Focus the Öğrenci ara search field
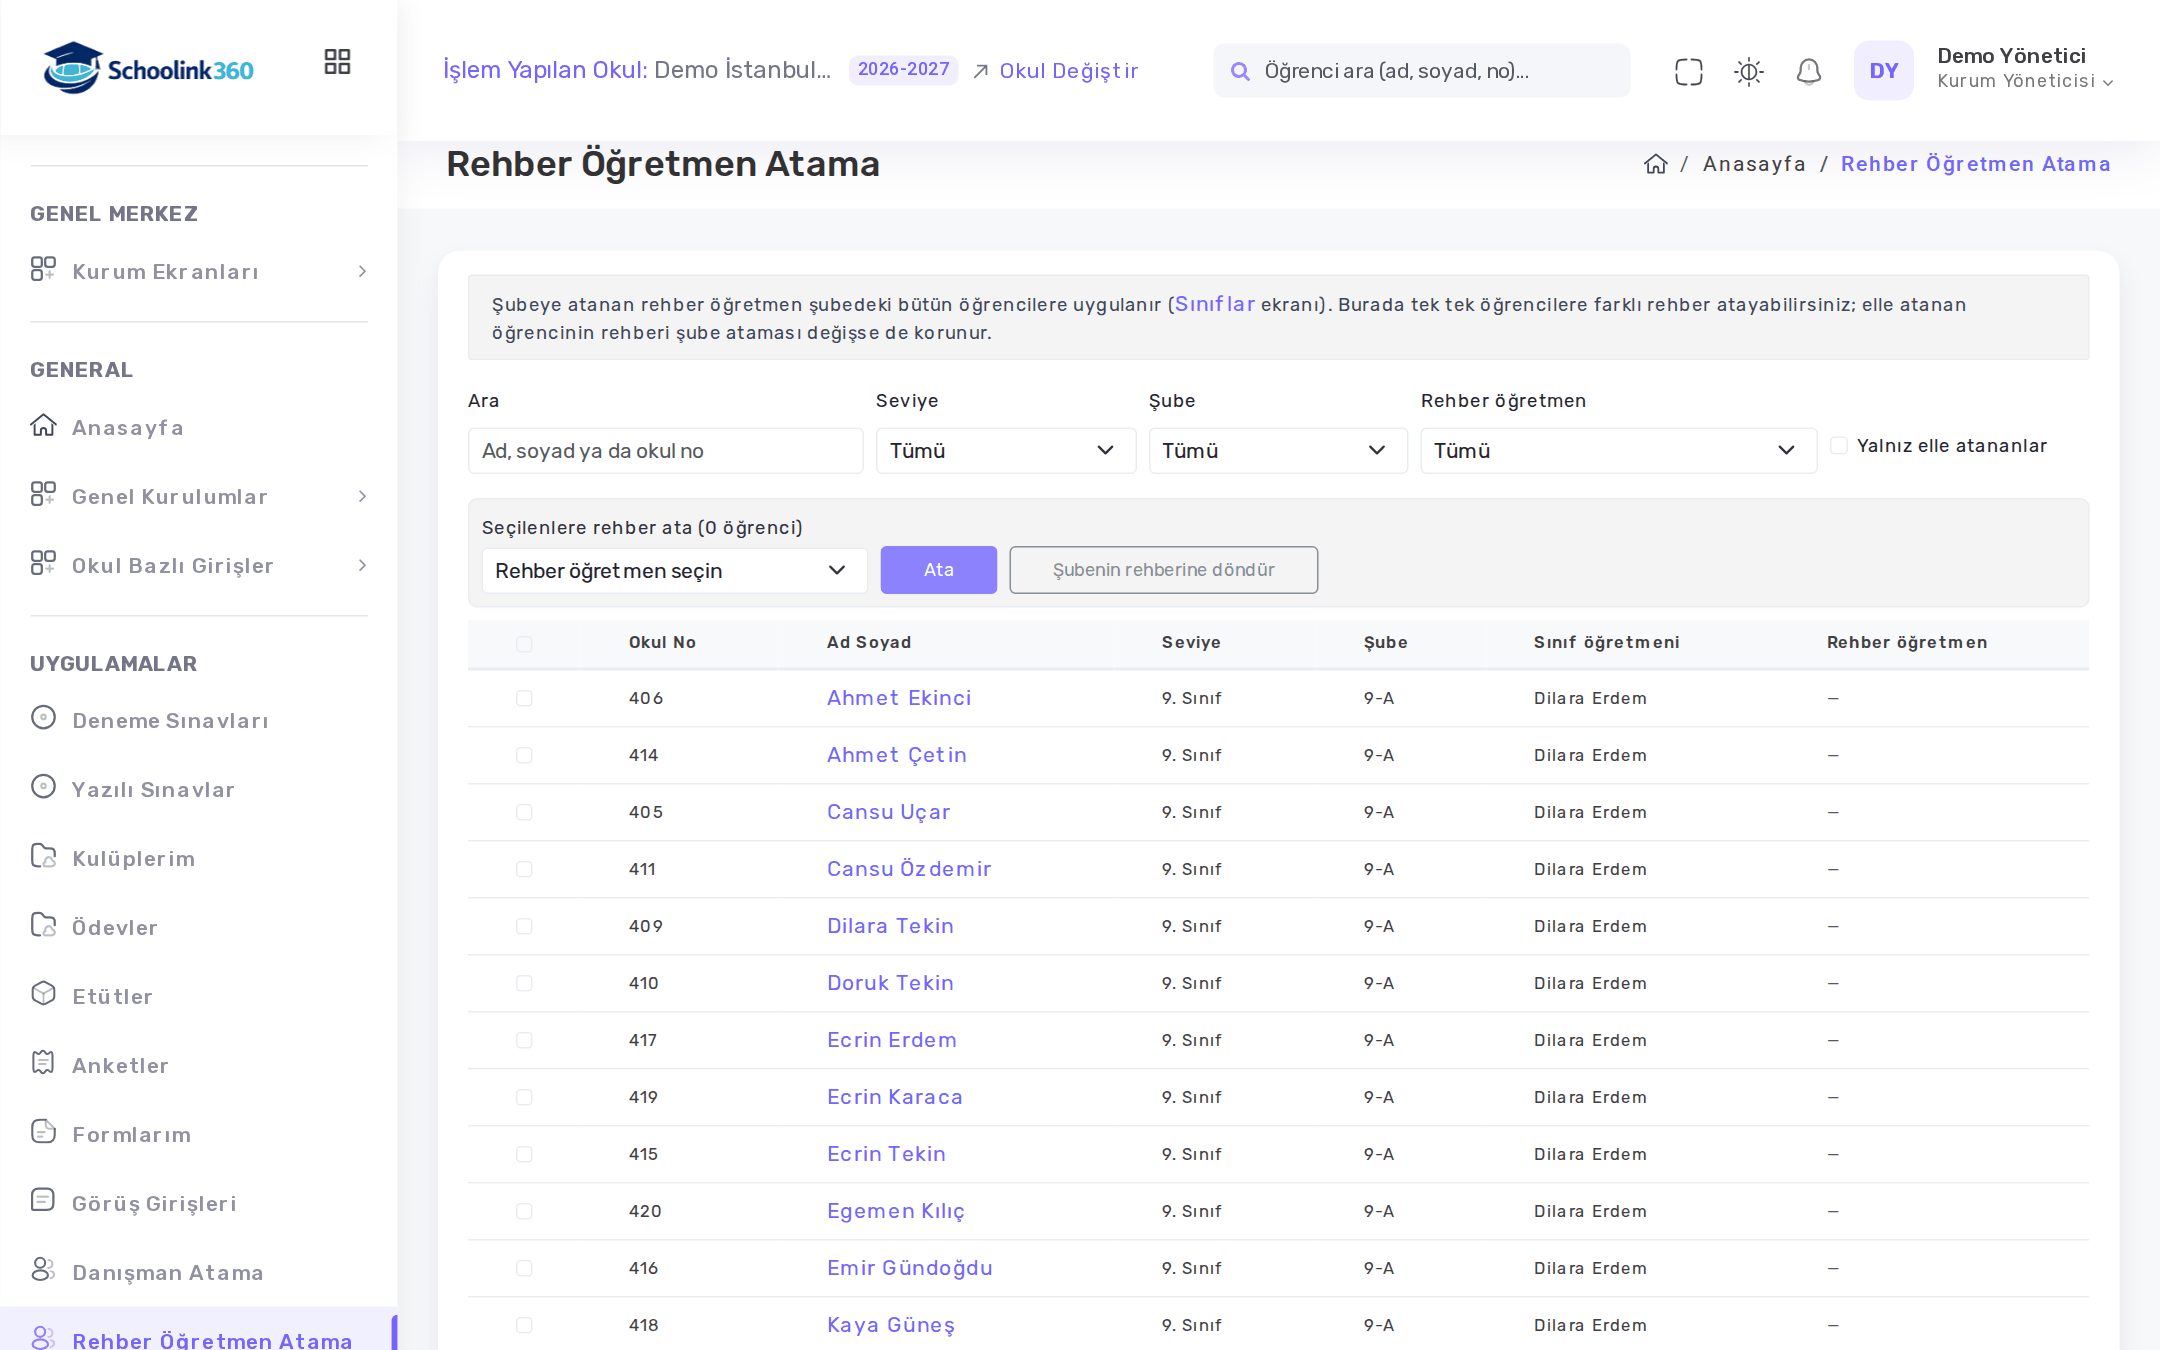Viewport: 2160px width, 1350px height. pos(1421,71)
